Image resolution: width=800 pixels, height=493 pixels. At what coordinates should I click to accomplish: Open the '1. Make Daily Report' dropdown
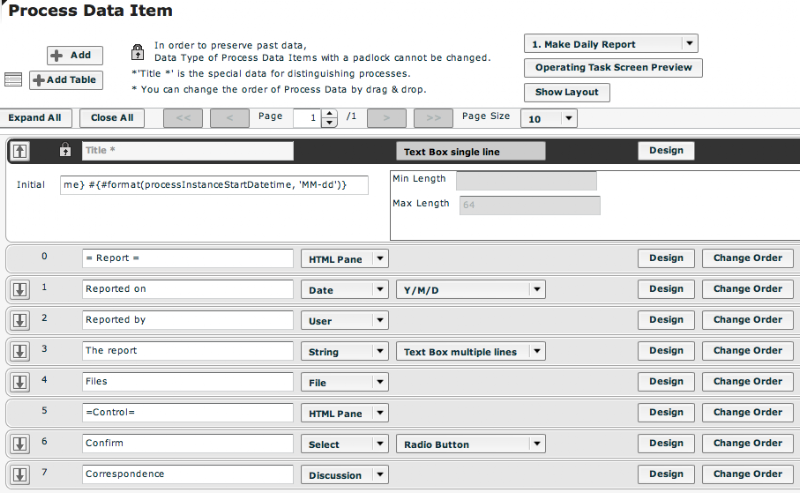(611, 44)
